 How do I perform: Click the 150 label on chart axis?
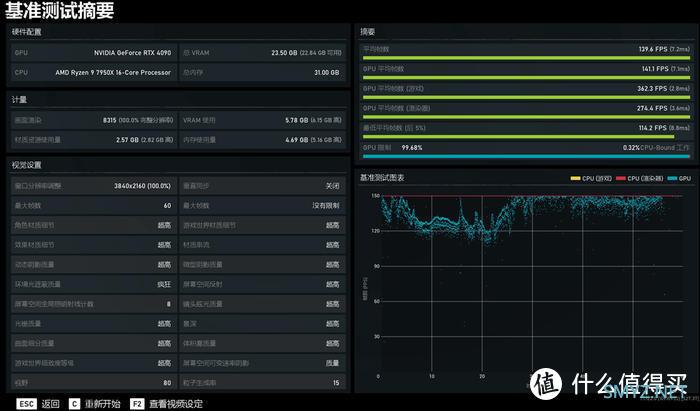[x=375, y=195]
